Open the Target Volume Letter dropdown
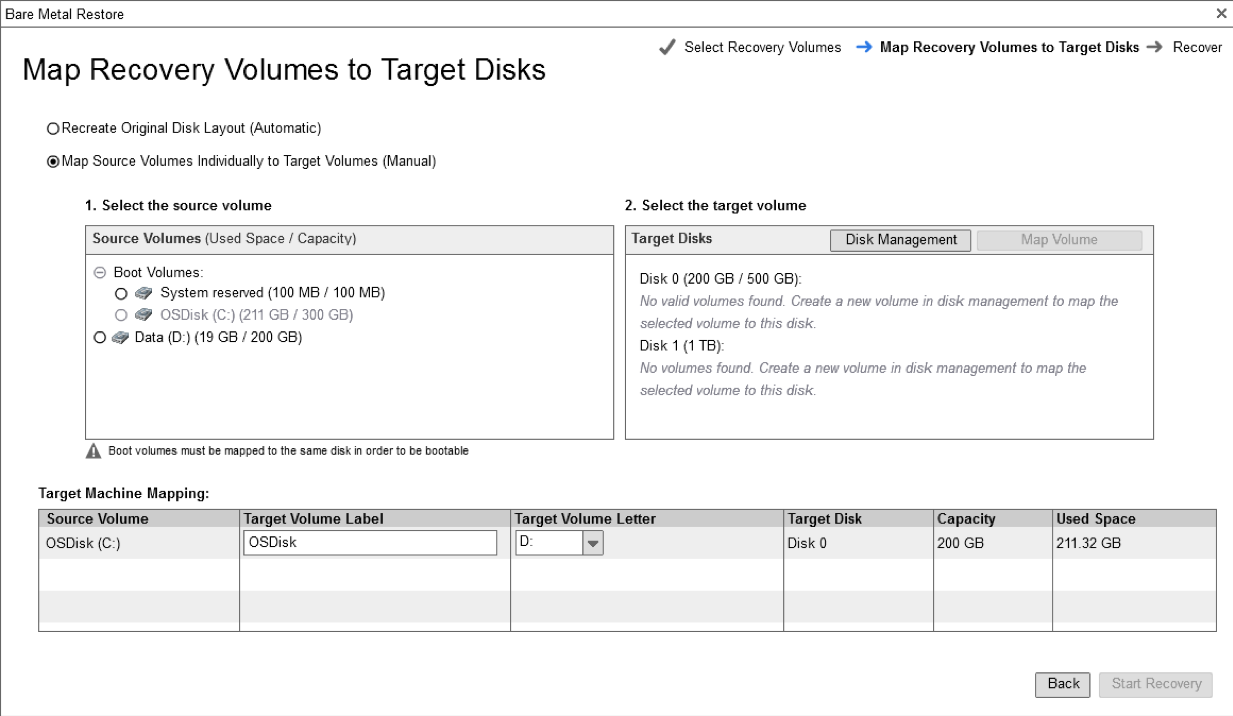Viewport: 1233px width, 716px height. coord(593,542)
